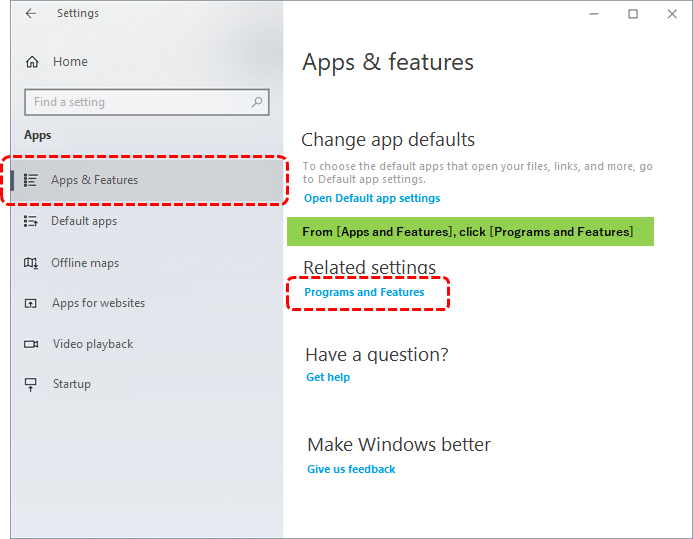Click Open Default app settings link
Viewport: 693px width, 539px height.
(x=372, y=198)
